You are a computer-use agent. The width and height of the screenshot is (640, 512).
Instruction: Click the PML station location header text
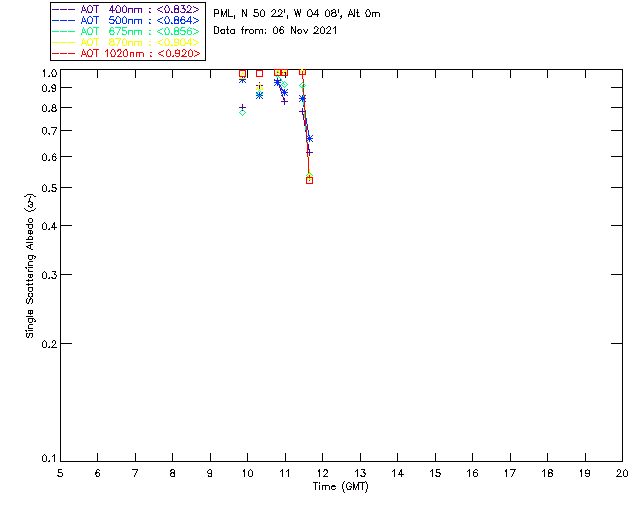coord(297,13)
